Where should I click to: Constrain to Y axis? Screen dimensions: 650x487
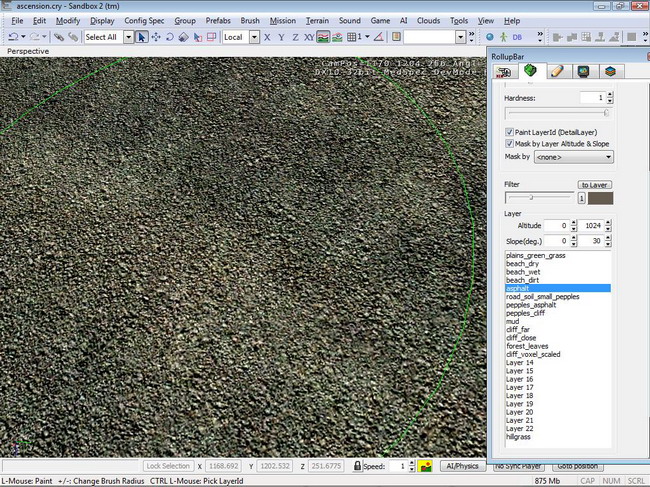(281, 37)
